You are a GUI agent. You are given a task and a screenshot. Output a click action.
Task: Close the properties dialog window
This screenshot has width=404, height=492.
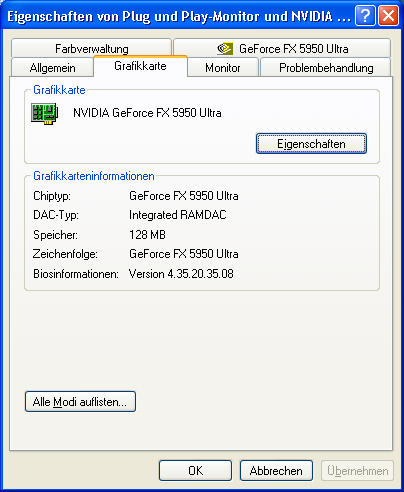pyautogui.click(x=389, y=16)
